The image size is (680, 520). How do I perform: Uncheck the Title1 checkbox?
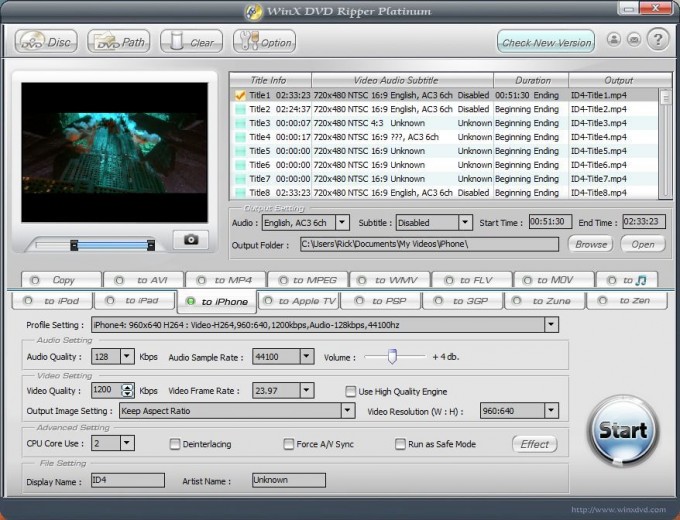(x=240, y=95)
